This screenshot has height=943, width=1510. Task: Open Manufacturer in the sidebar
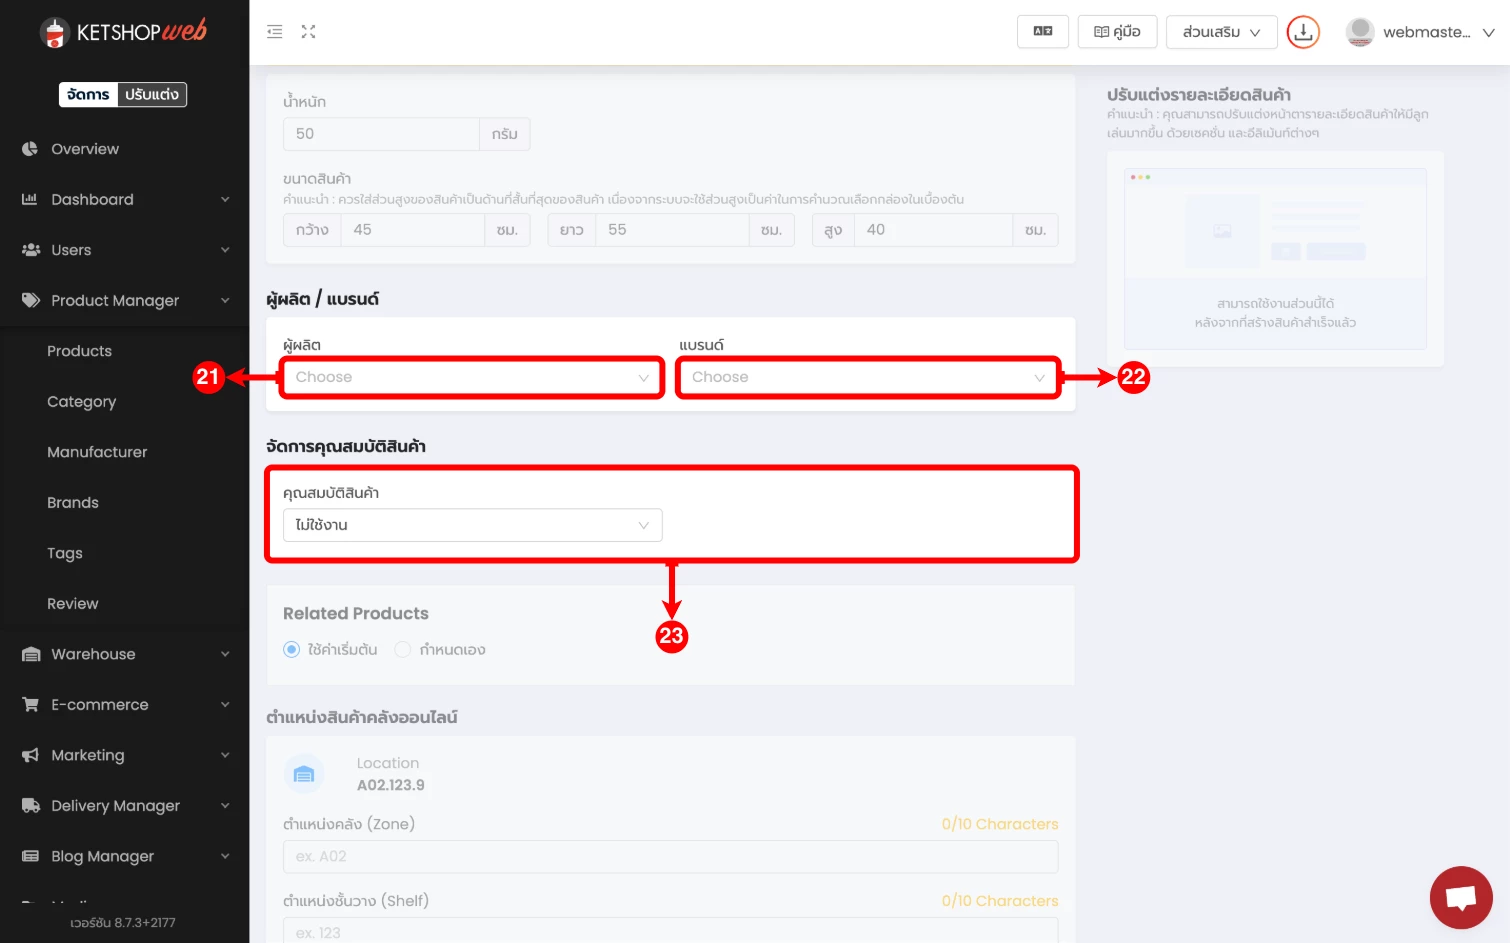[x=97, y=452]
